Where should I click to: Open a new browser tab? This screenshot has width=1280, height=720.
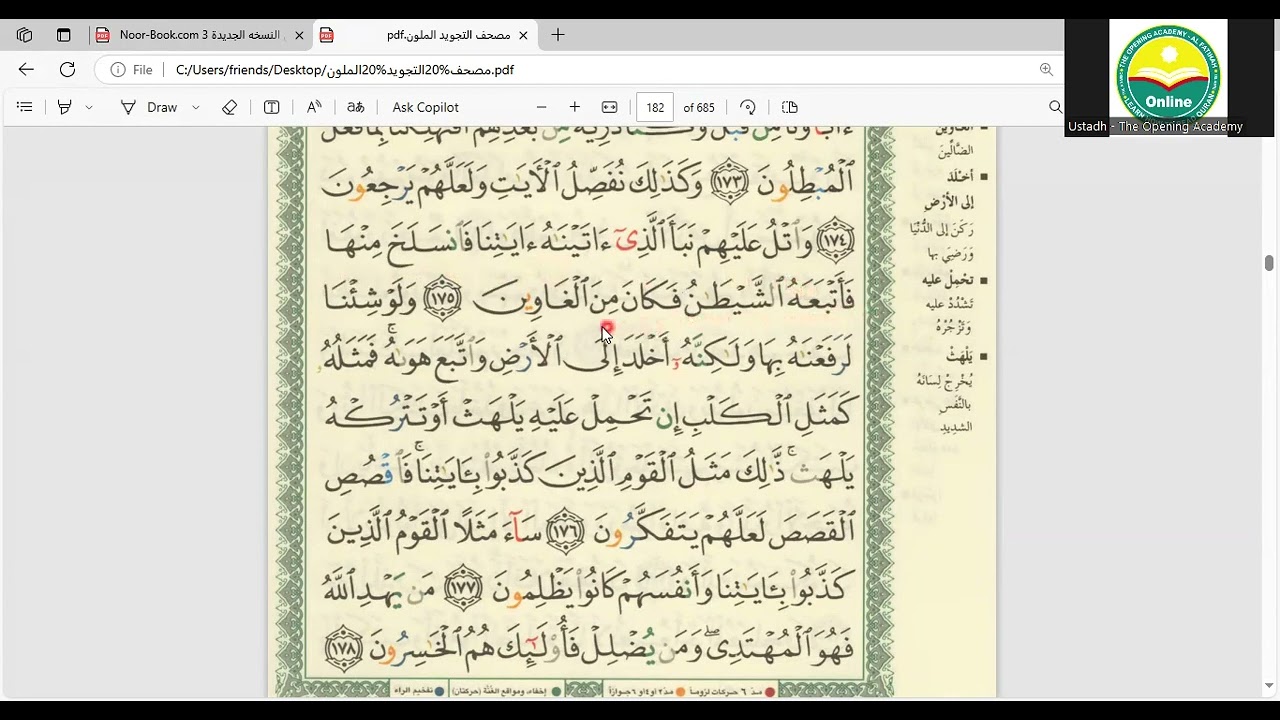(x=558, y=35)
